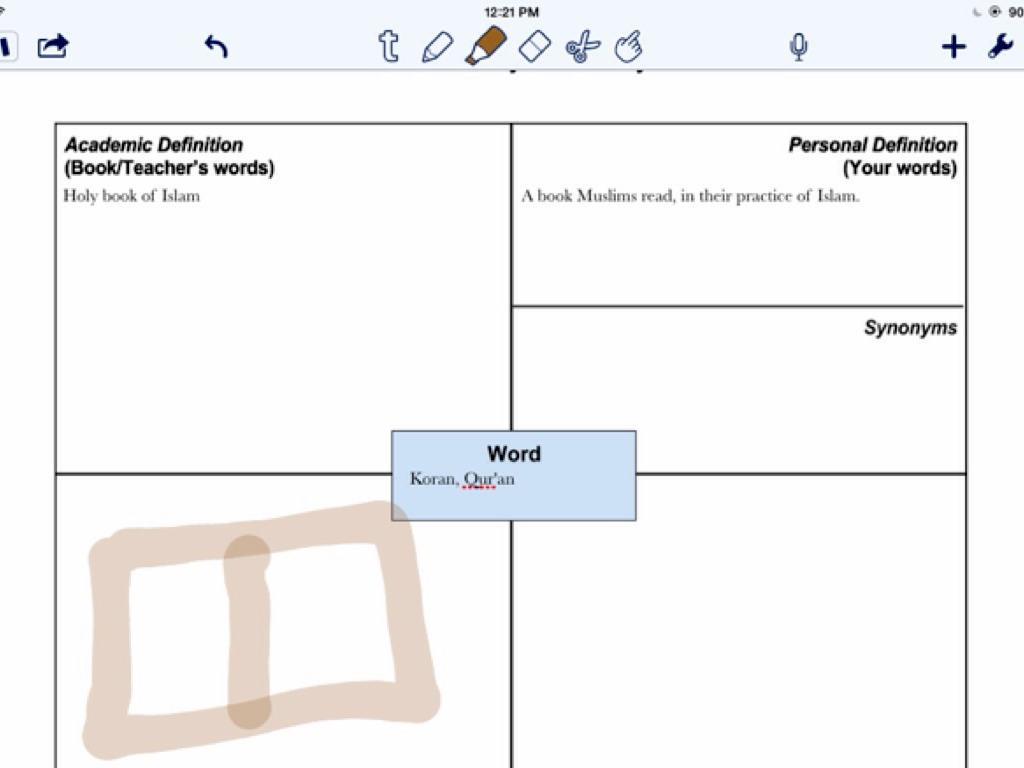Start recording with the microphone icon
The width and height of the screenshot is (1024, 768).
[x=798, y=47]
